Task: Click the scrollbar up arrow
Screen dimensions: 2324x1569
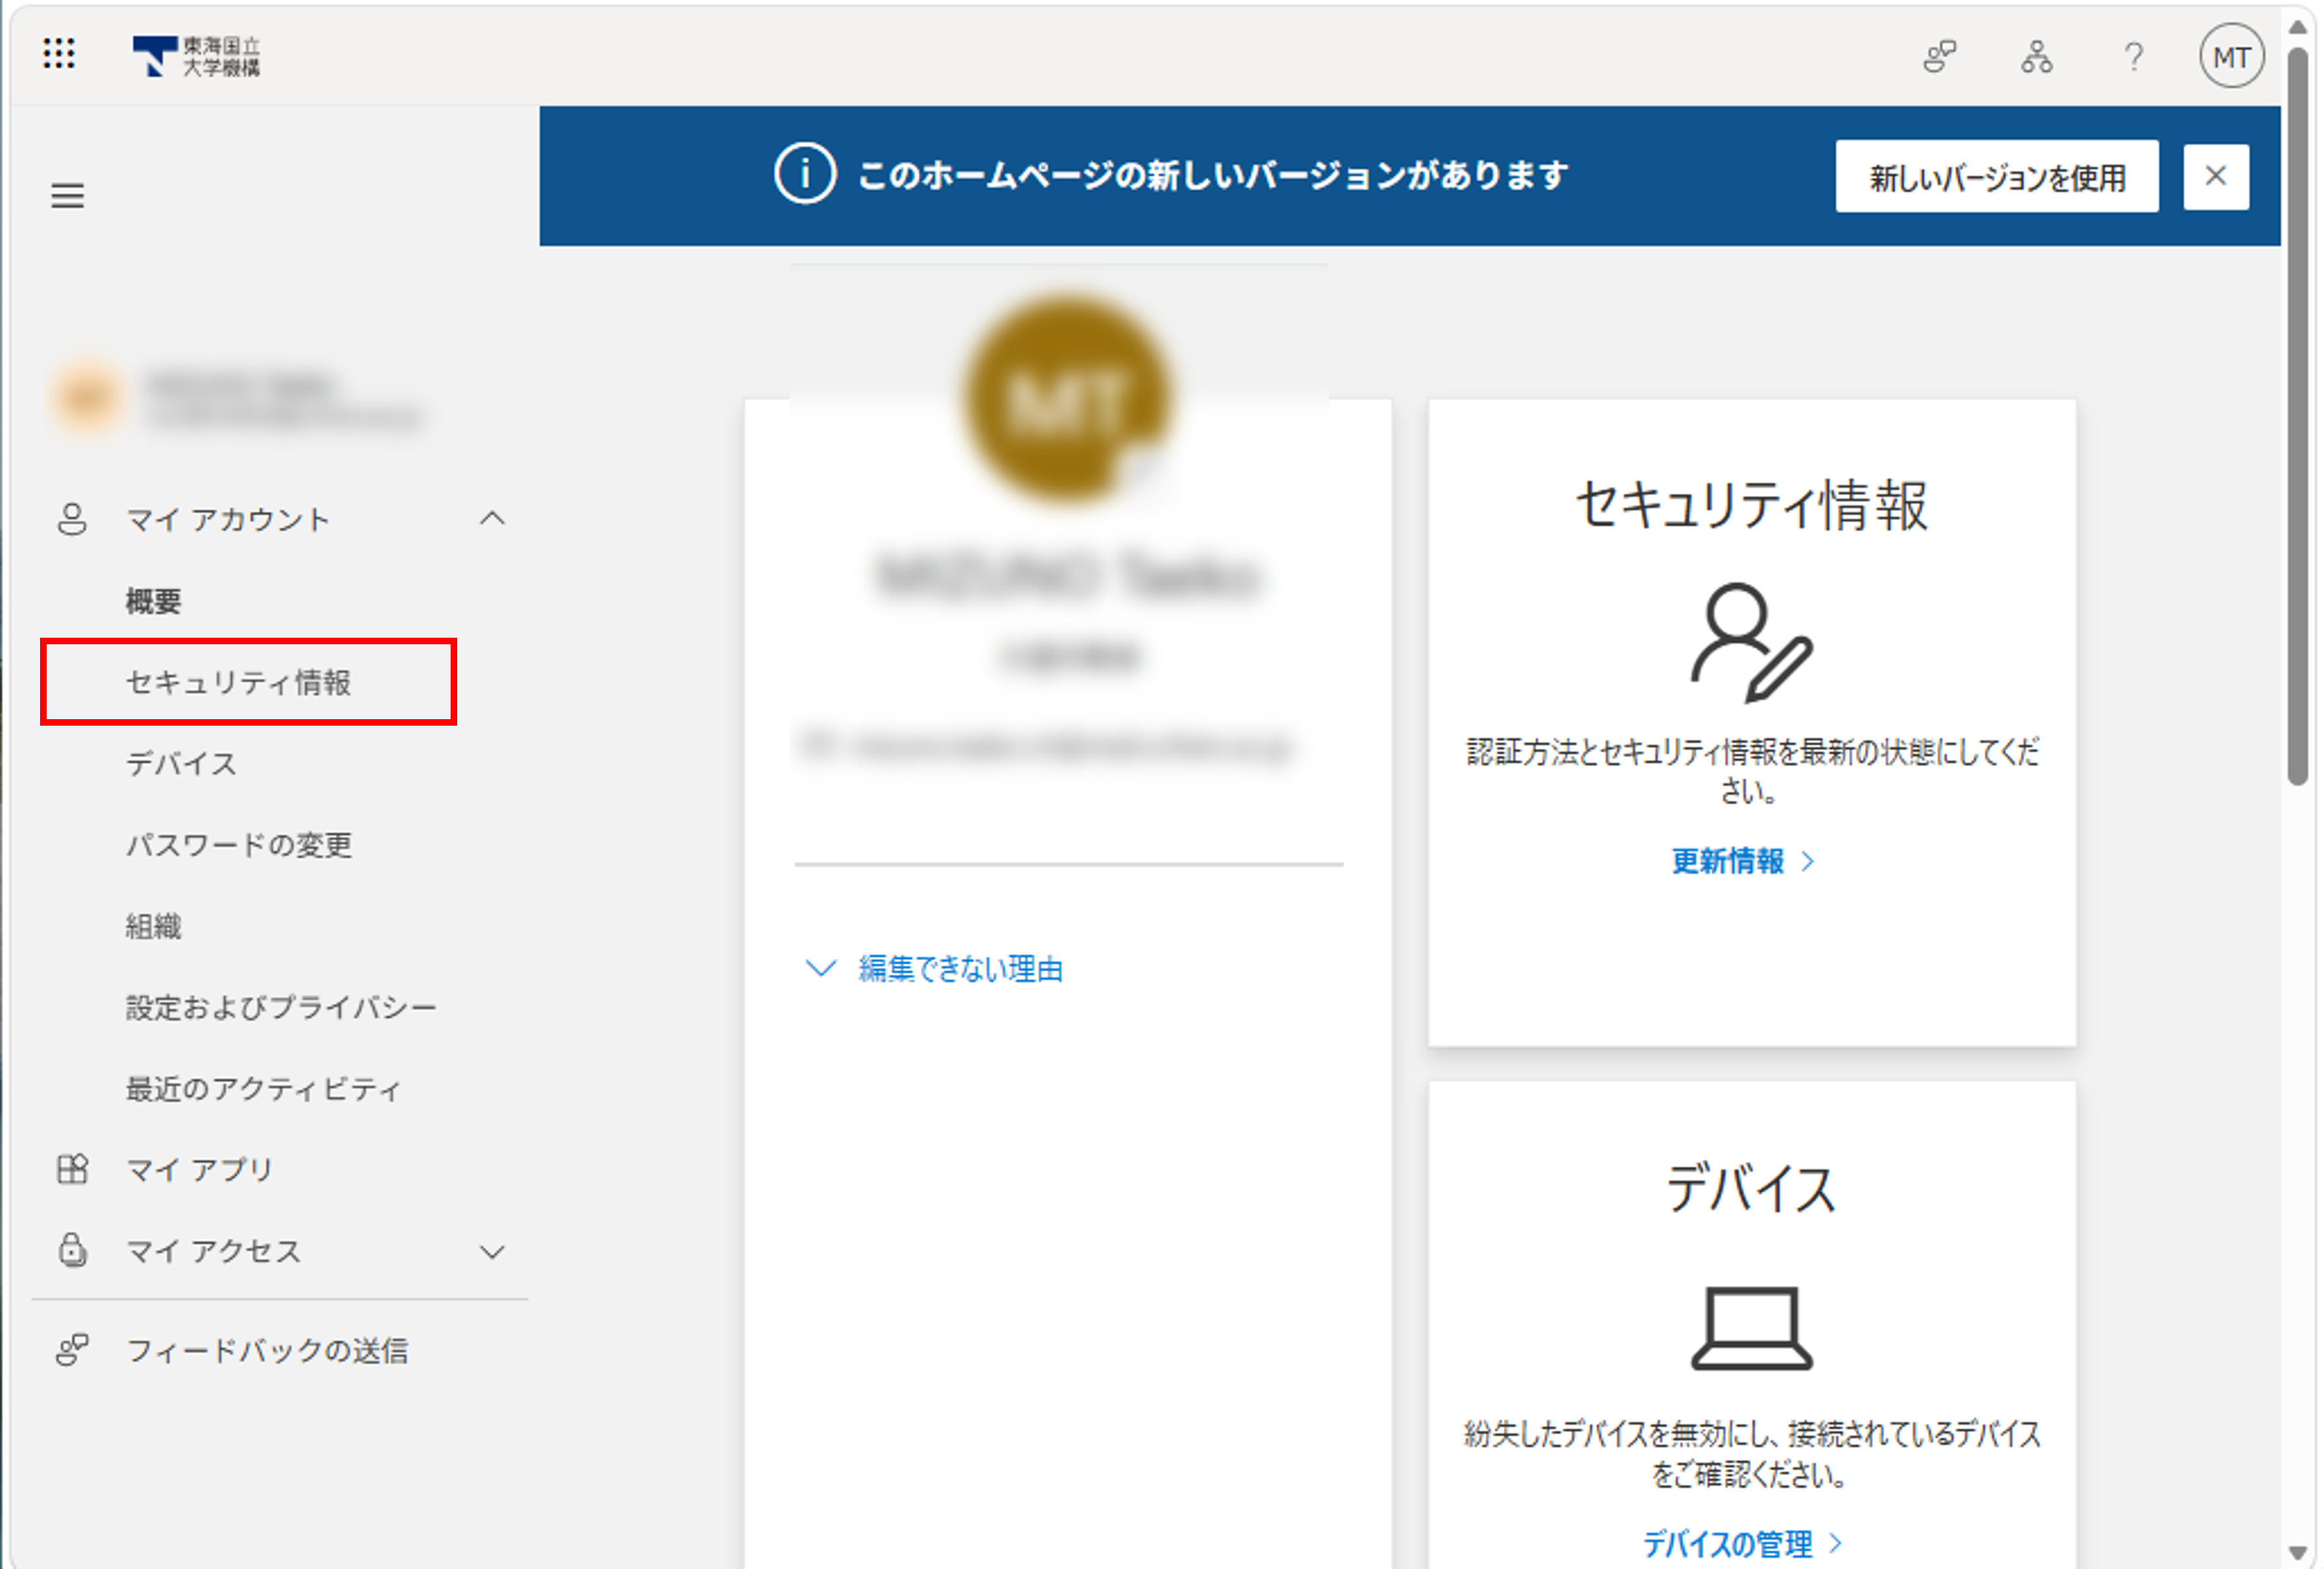Action: click(2298, 27)
